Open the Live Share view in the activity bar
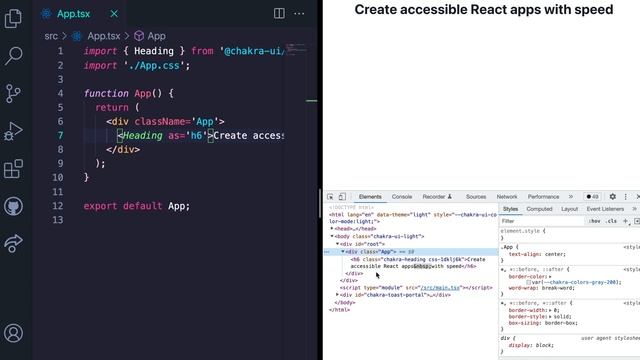The width and height of the screenshot is (640, 360). click(13, 244)
